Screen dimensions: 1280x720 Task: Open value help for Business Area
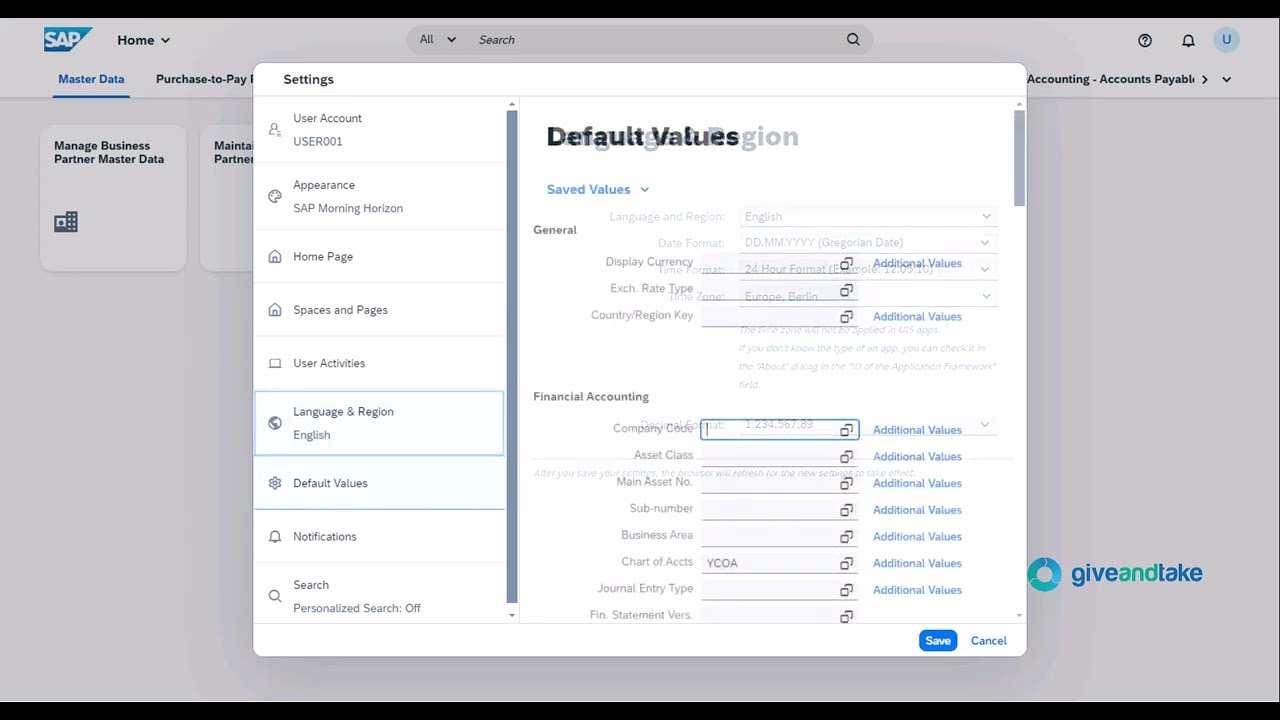(x=846, y=537)
